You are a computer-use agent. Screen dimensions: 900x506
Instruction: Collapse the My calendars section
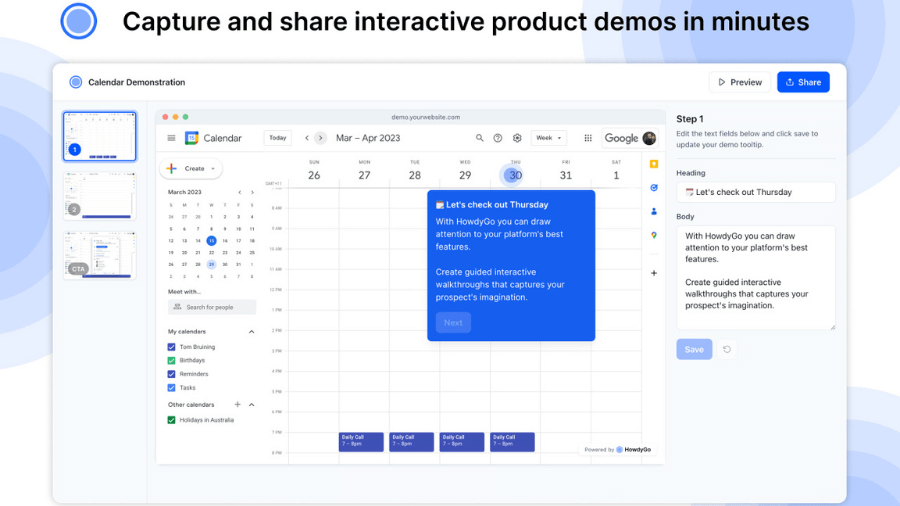[x=251, y=332]
